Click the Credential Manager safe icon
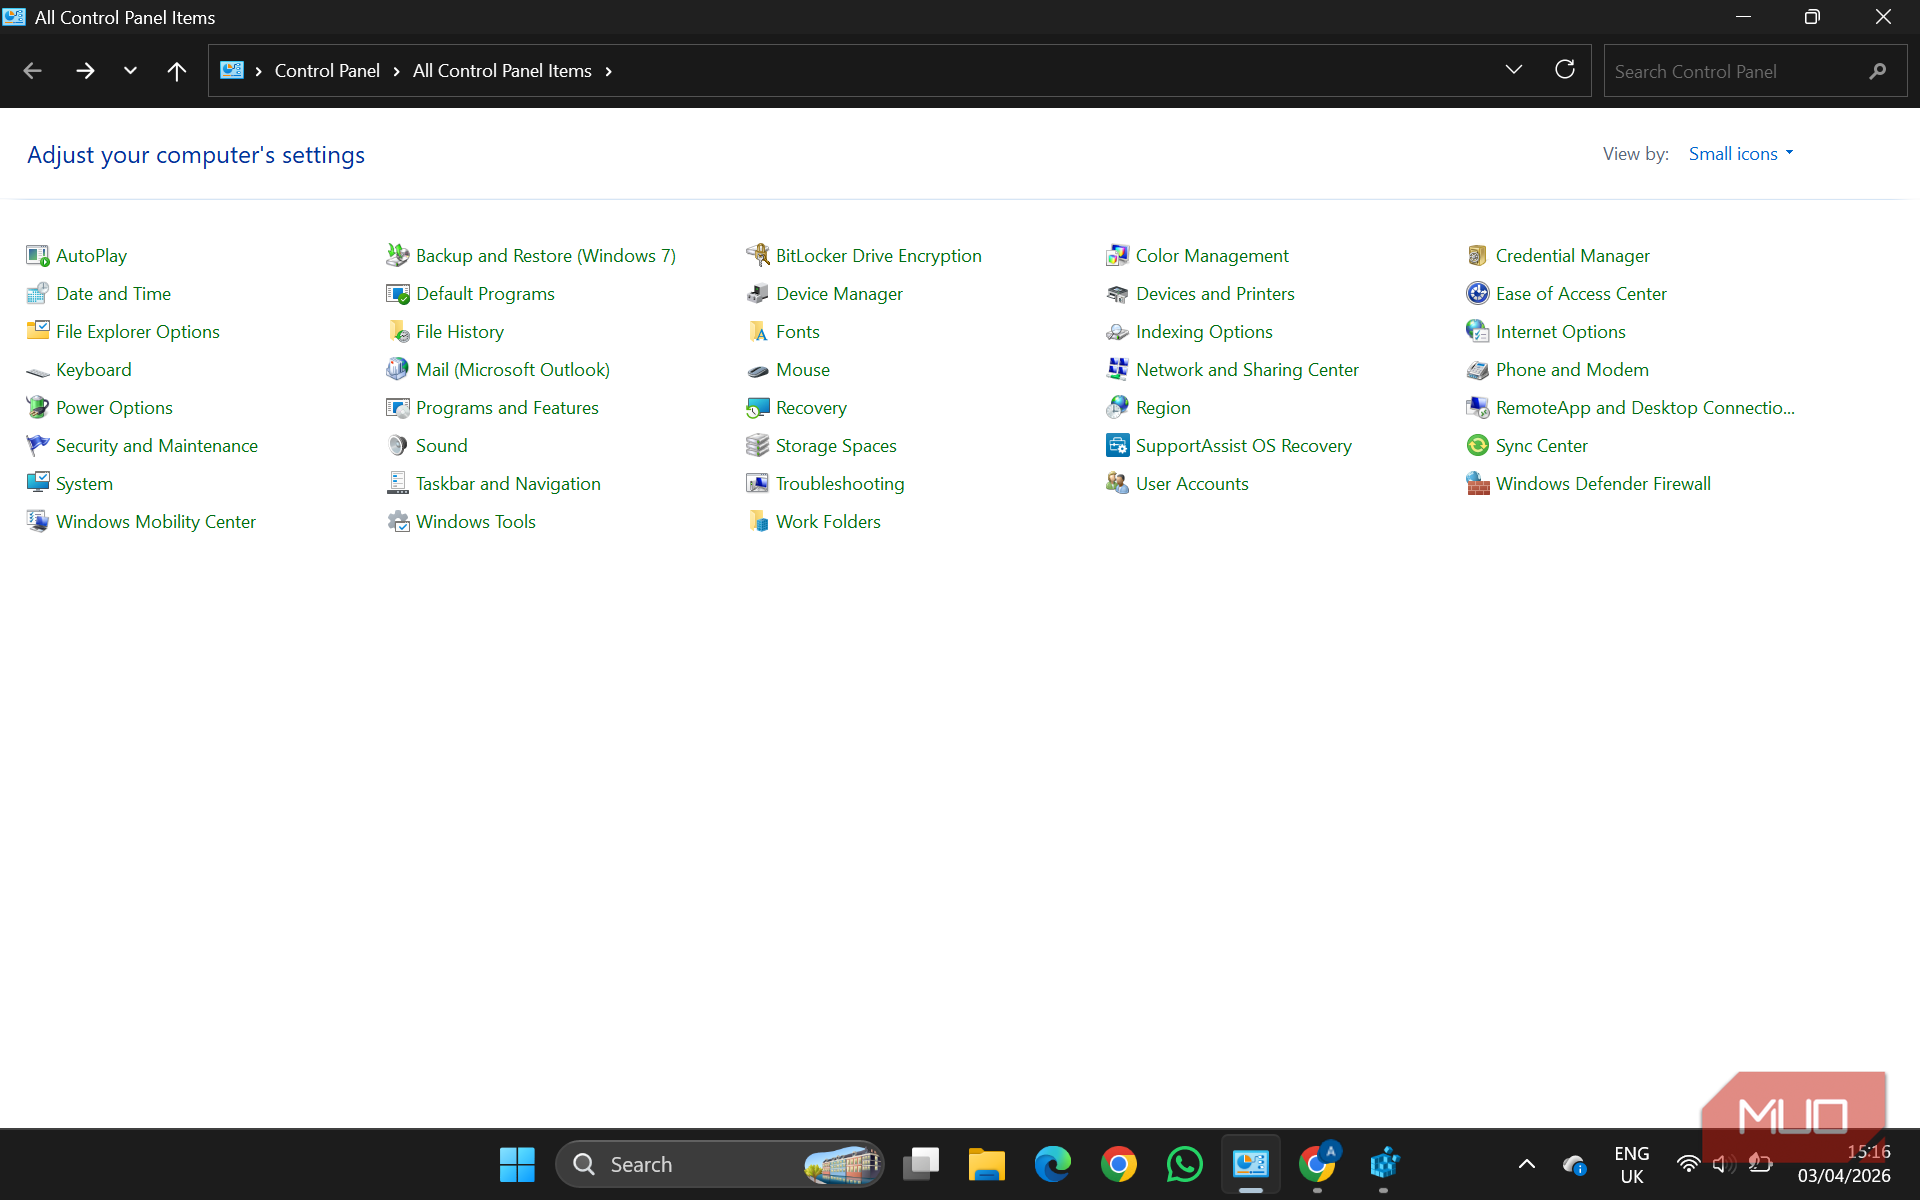Image resolution: width=1920 pixels, height=1200 pixels. click(1478, 256)
